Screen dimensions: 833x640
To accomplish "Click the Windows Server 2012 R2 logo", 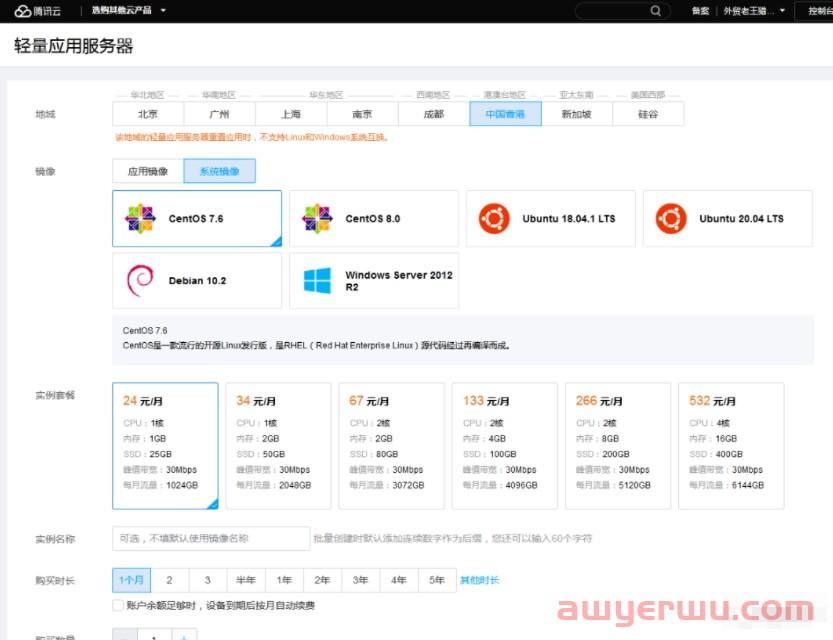I will coord(317,280).
